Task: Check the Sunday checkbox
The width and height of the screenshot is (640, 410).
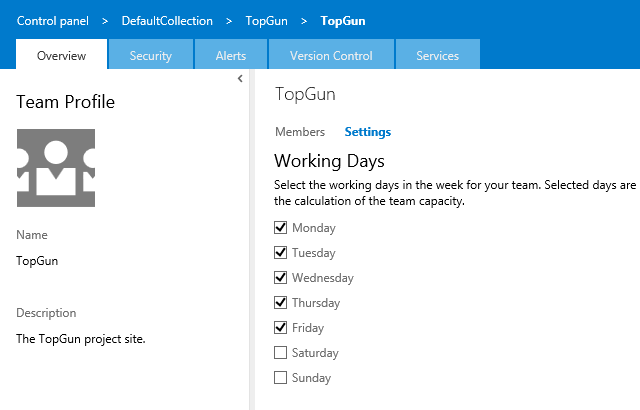Action: point(280,377)
